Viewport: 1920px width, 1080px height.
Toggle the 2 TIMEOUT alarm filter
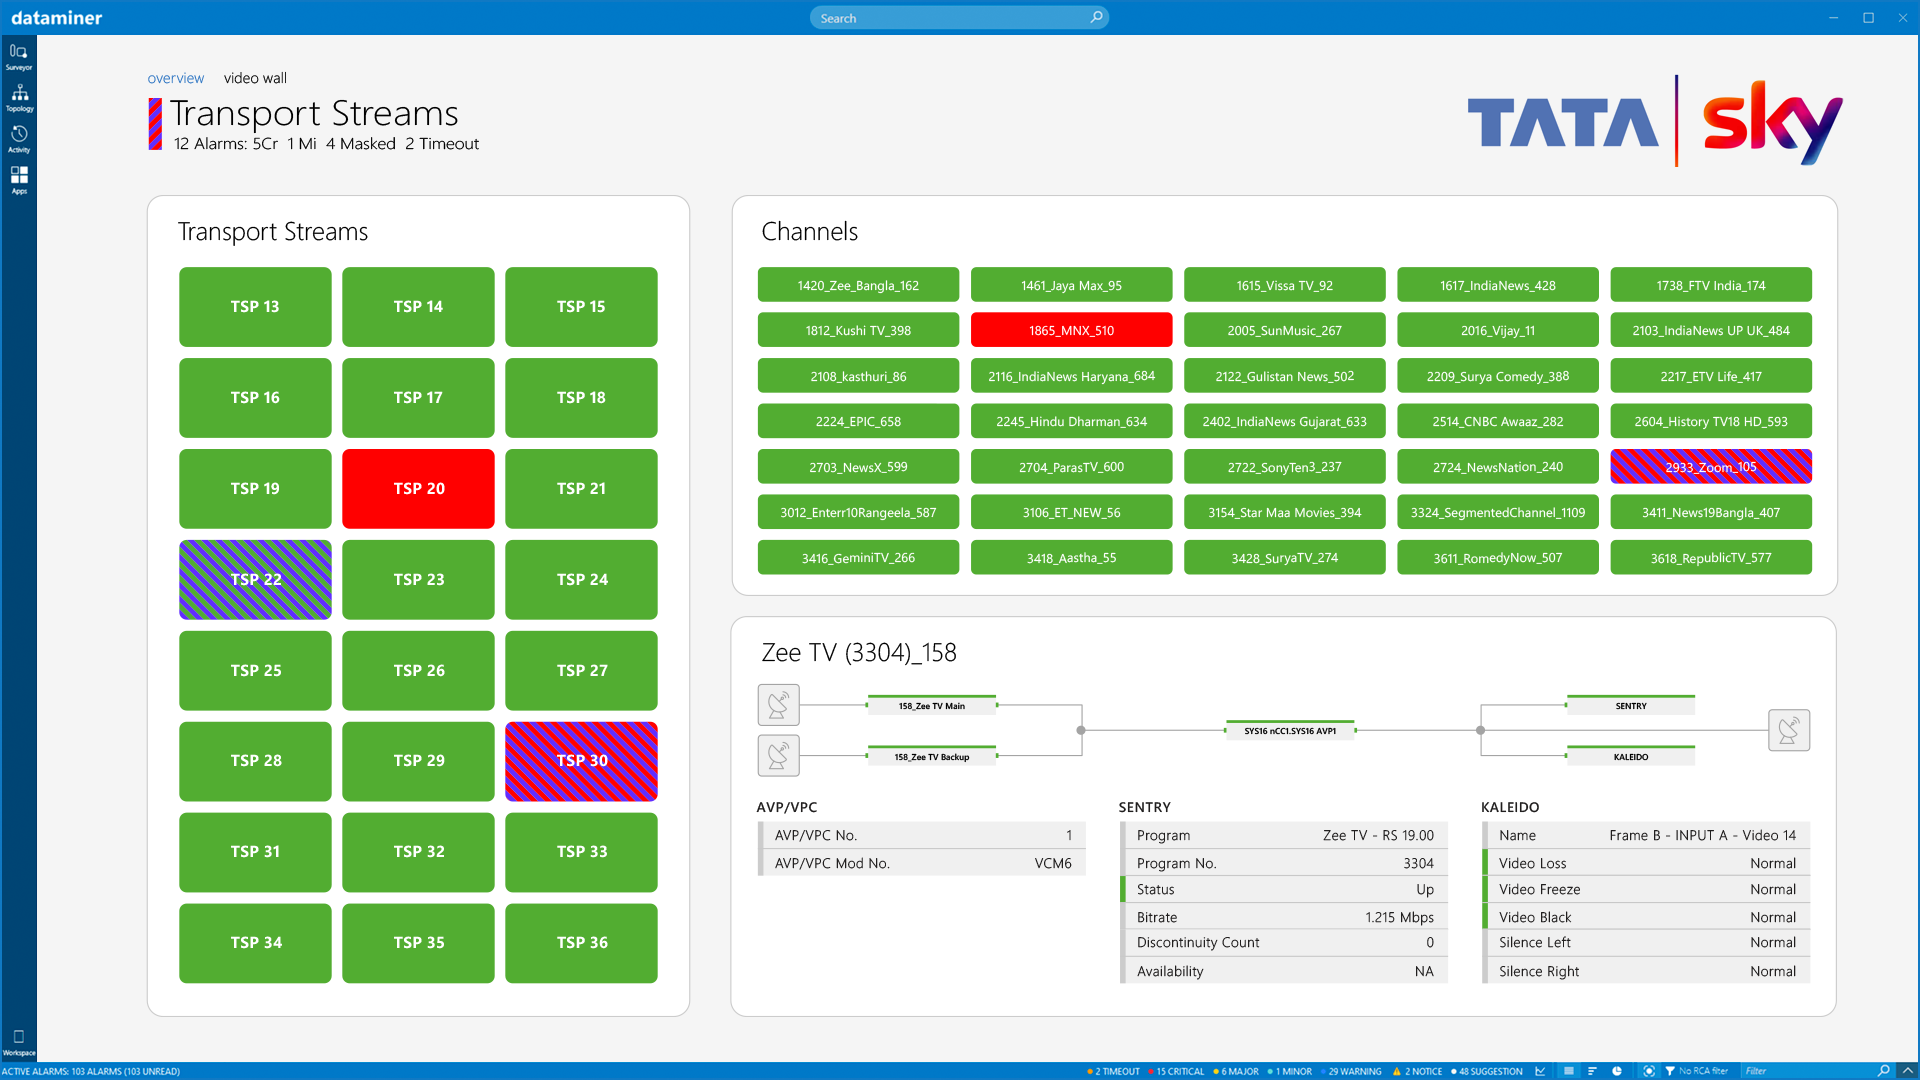pos(1114,1071)
